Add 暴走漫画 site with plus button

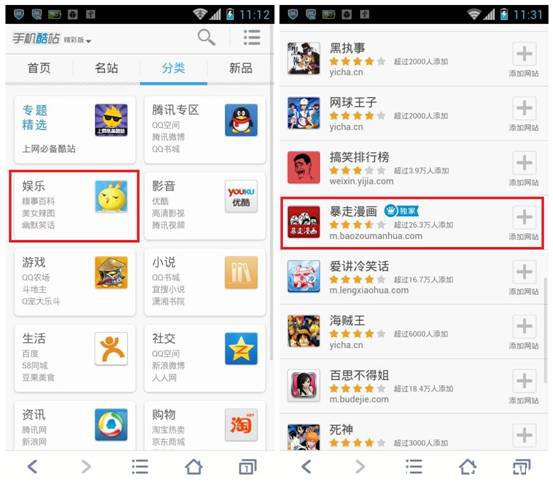(x=524, y=216)
